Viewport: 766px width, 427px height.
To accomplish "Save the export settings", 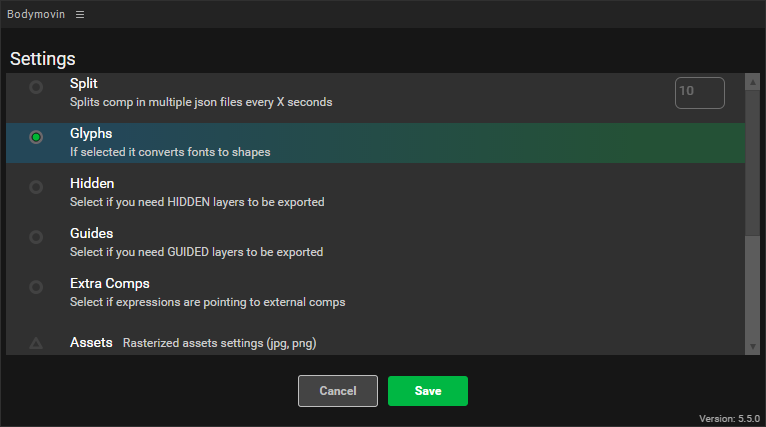I will tap(428, 391).
